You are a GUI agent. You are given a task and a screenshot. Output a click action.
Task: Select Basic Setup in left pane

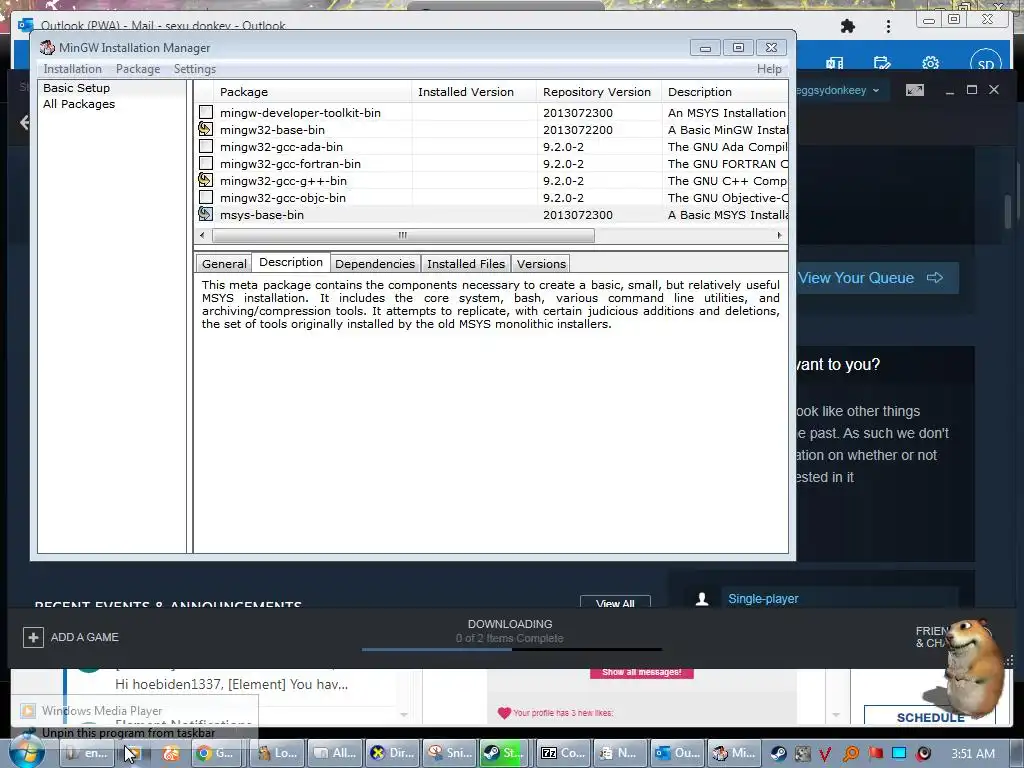coord(76,88)
